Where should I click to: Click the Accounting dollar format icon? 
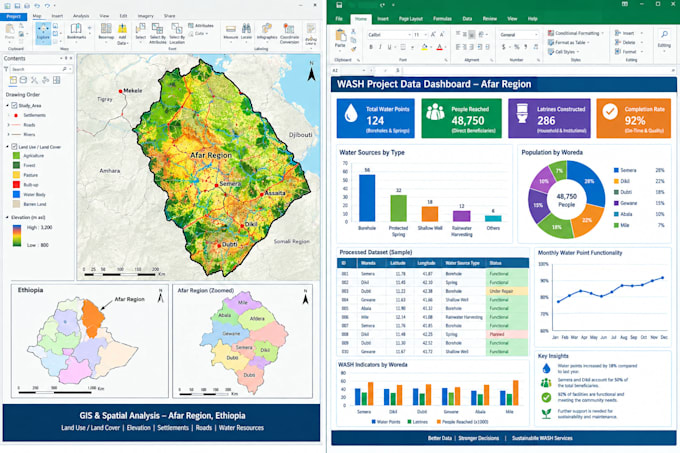(503, 47)
